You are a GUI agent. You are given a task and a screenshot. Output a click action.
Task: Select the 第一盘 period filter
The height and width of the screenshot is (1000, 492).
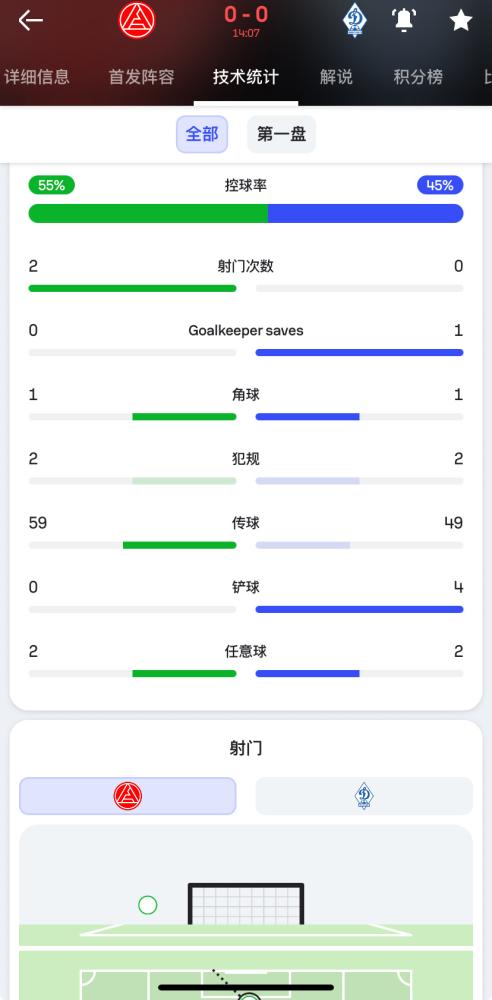pyautogui.click(x=281, y=134)
